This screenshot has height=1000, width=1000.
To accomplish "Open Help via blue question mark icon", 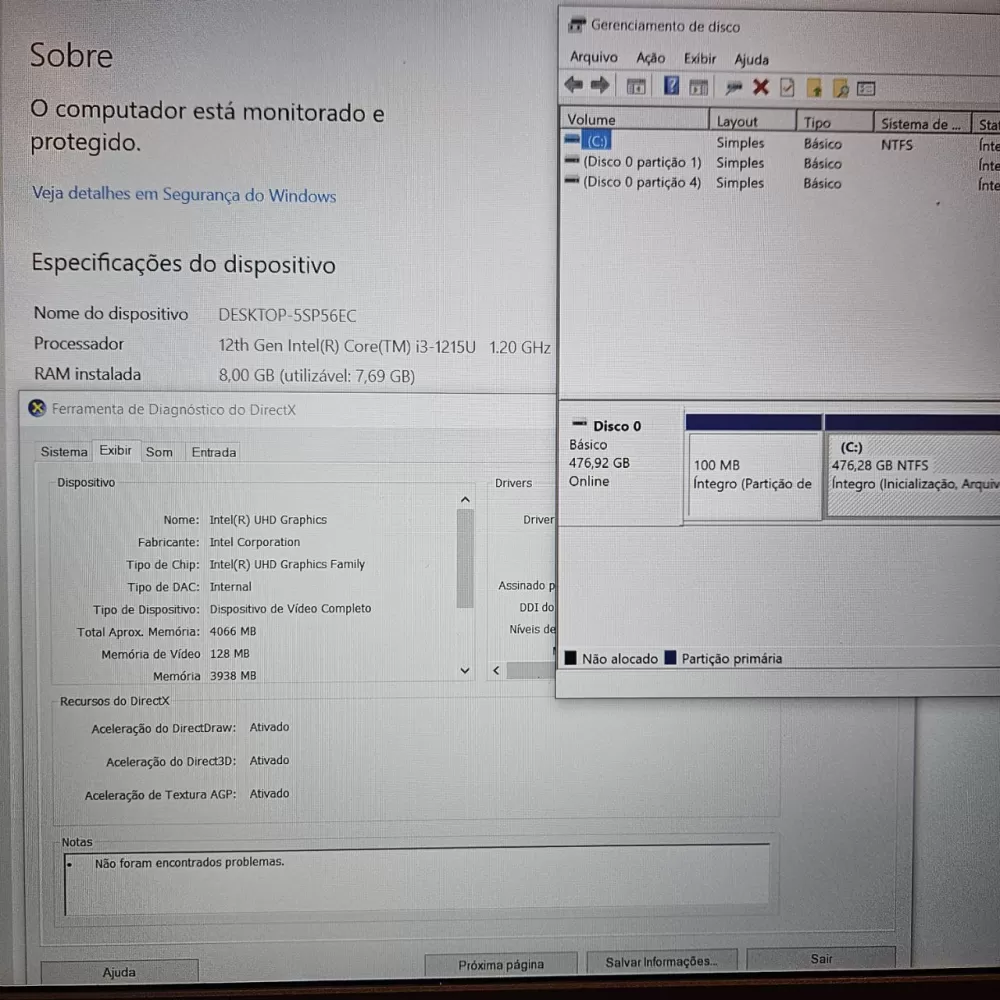I will 671,85.
